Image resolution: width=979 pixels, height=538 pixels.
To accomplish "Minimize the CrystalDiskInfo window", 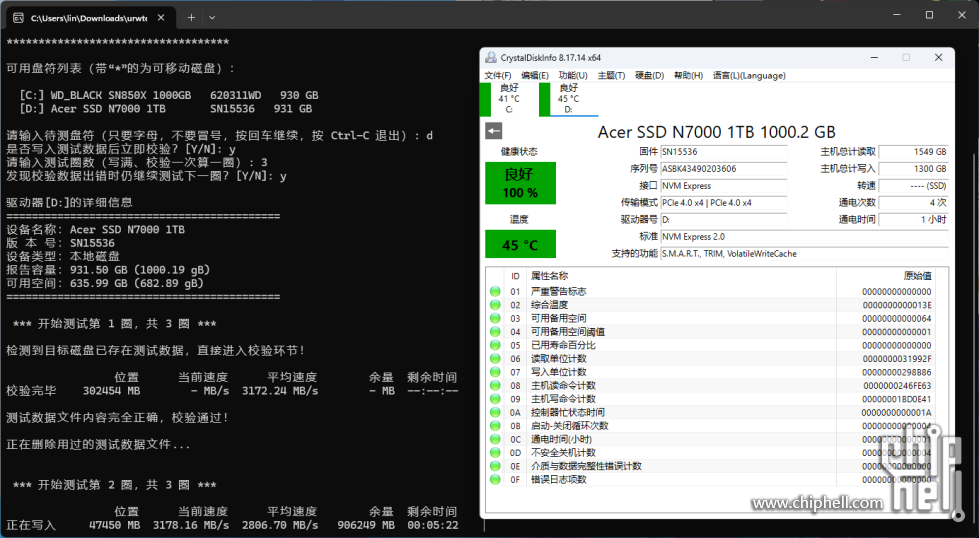I will 874,57.
